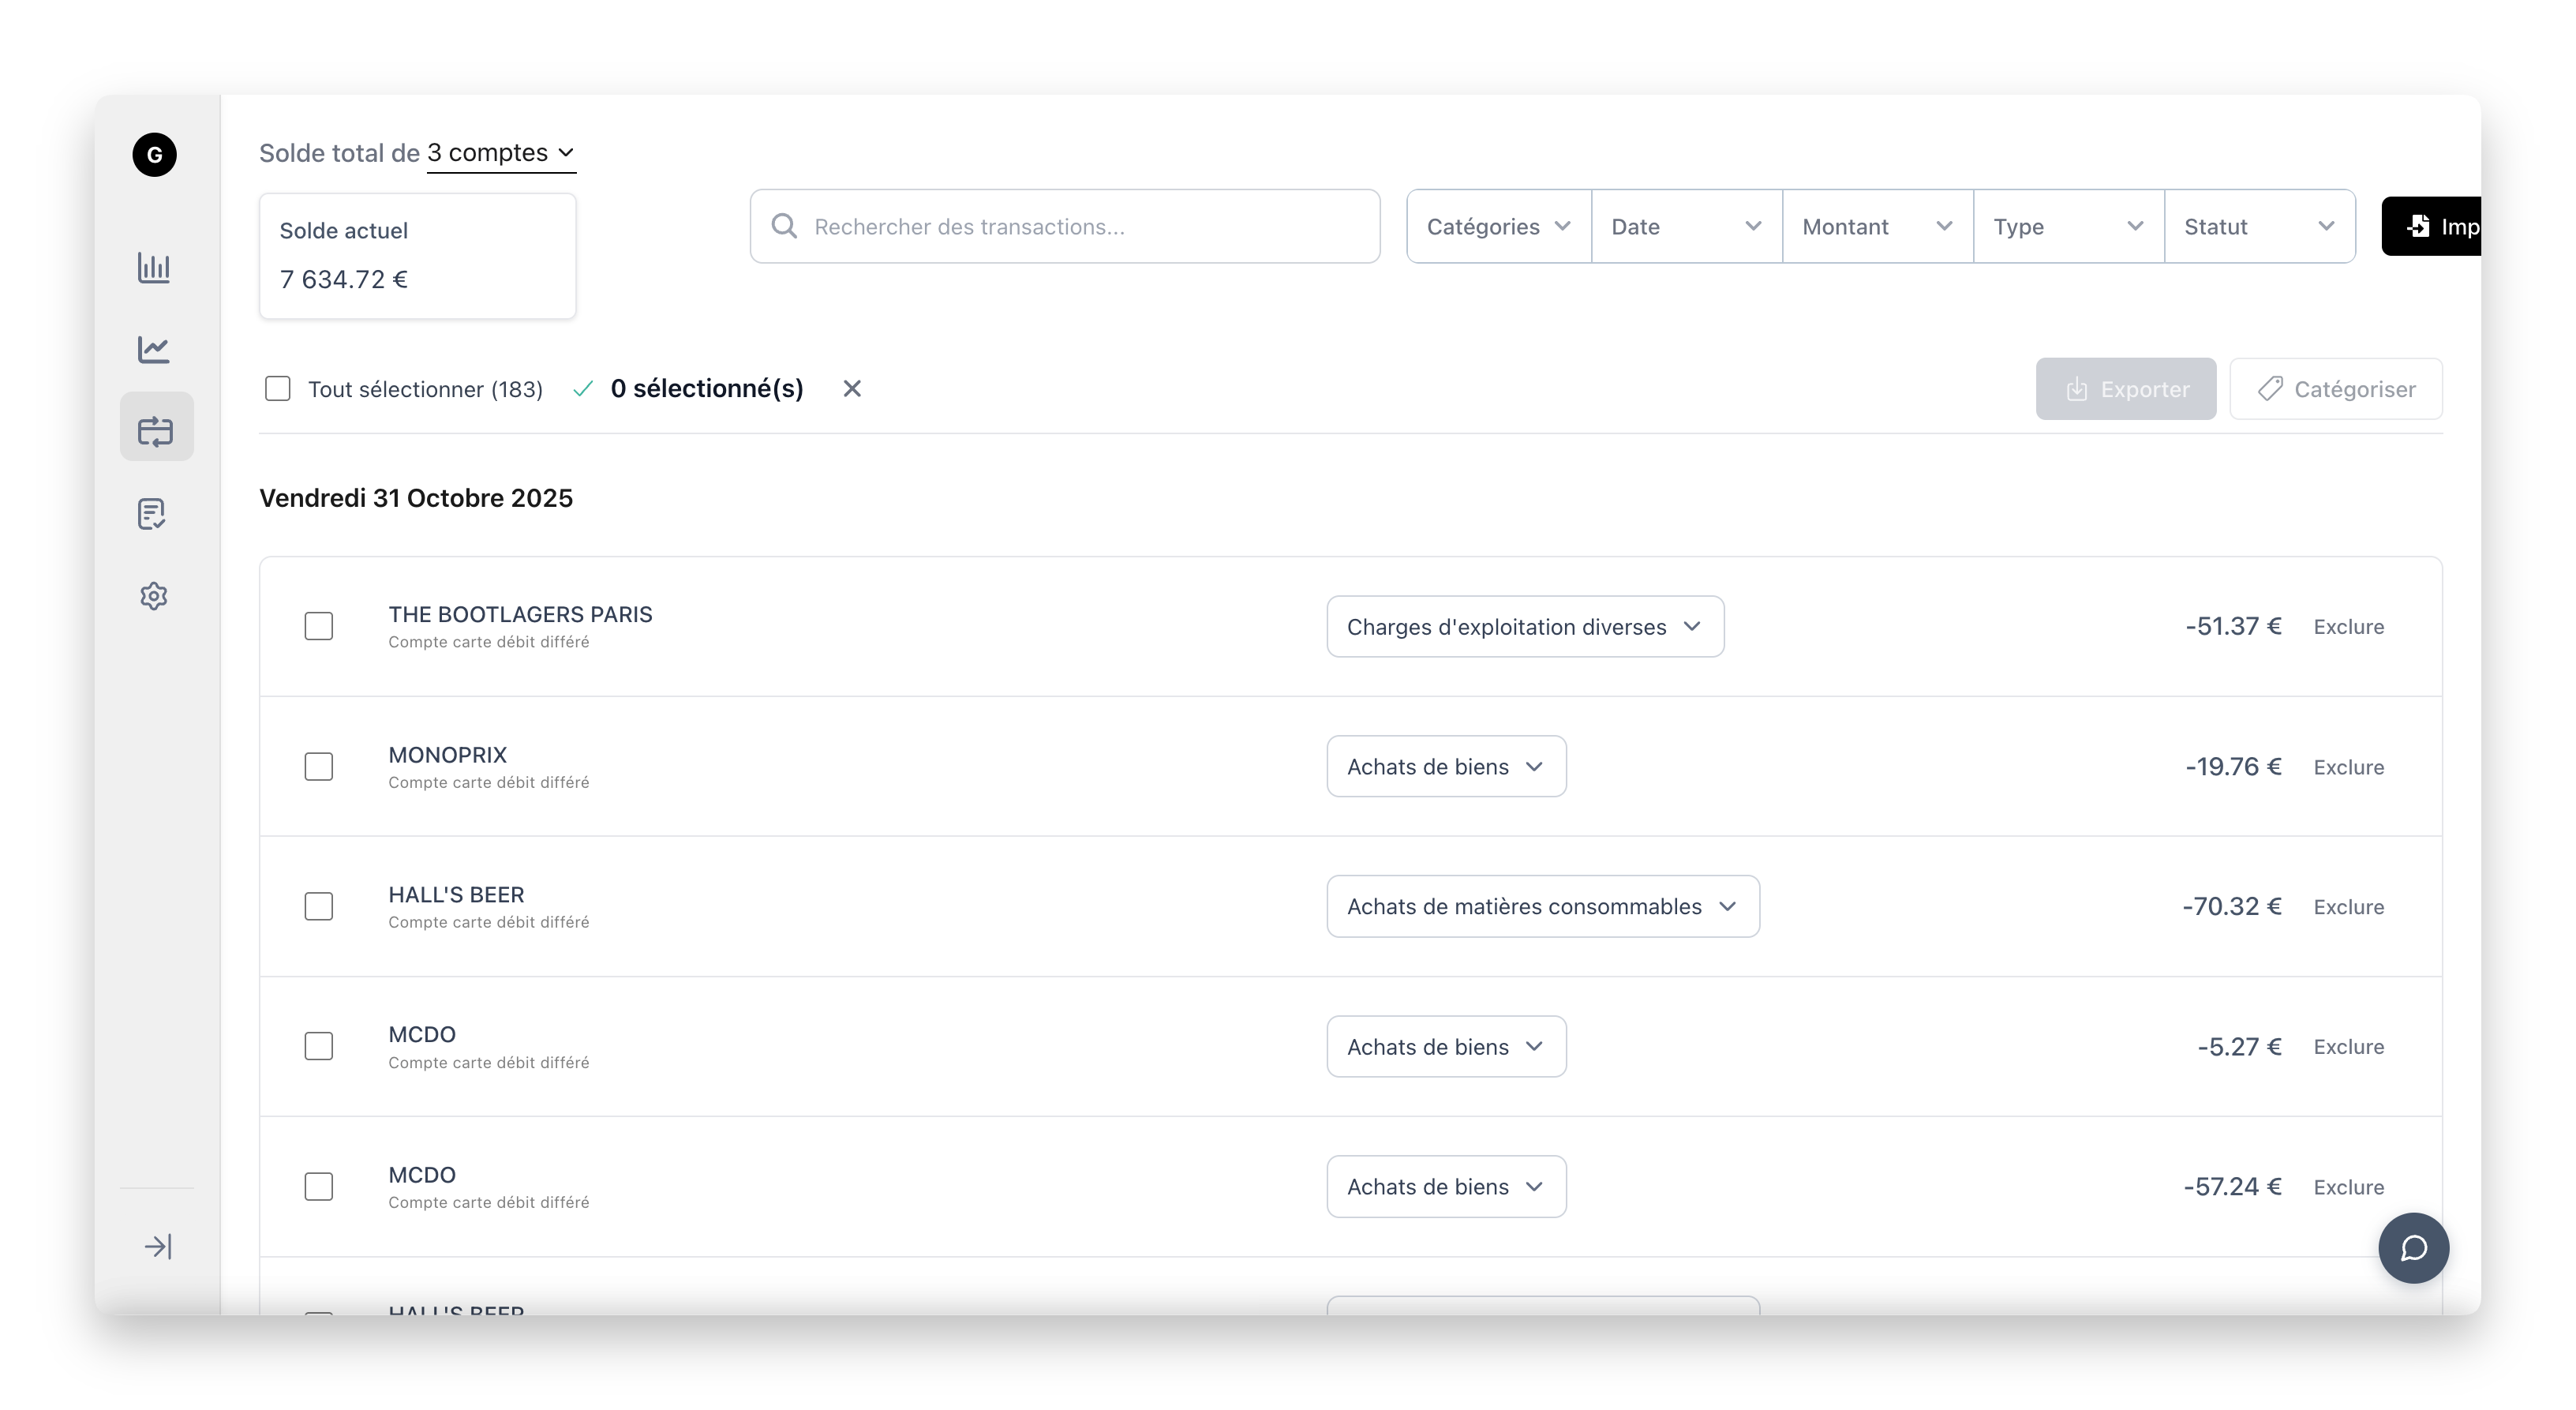Check the Tout sélectionner checkbox
The width and height of the screenshot is (2576, 1410).
(x=277, y=388)
